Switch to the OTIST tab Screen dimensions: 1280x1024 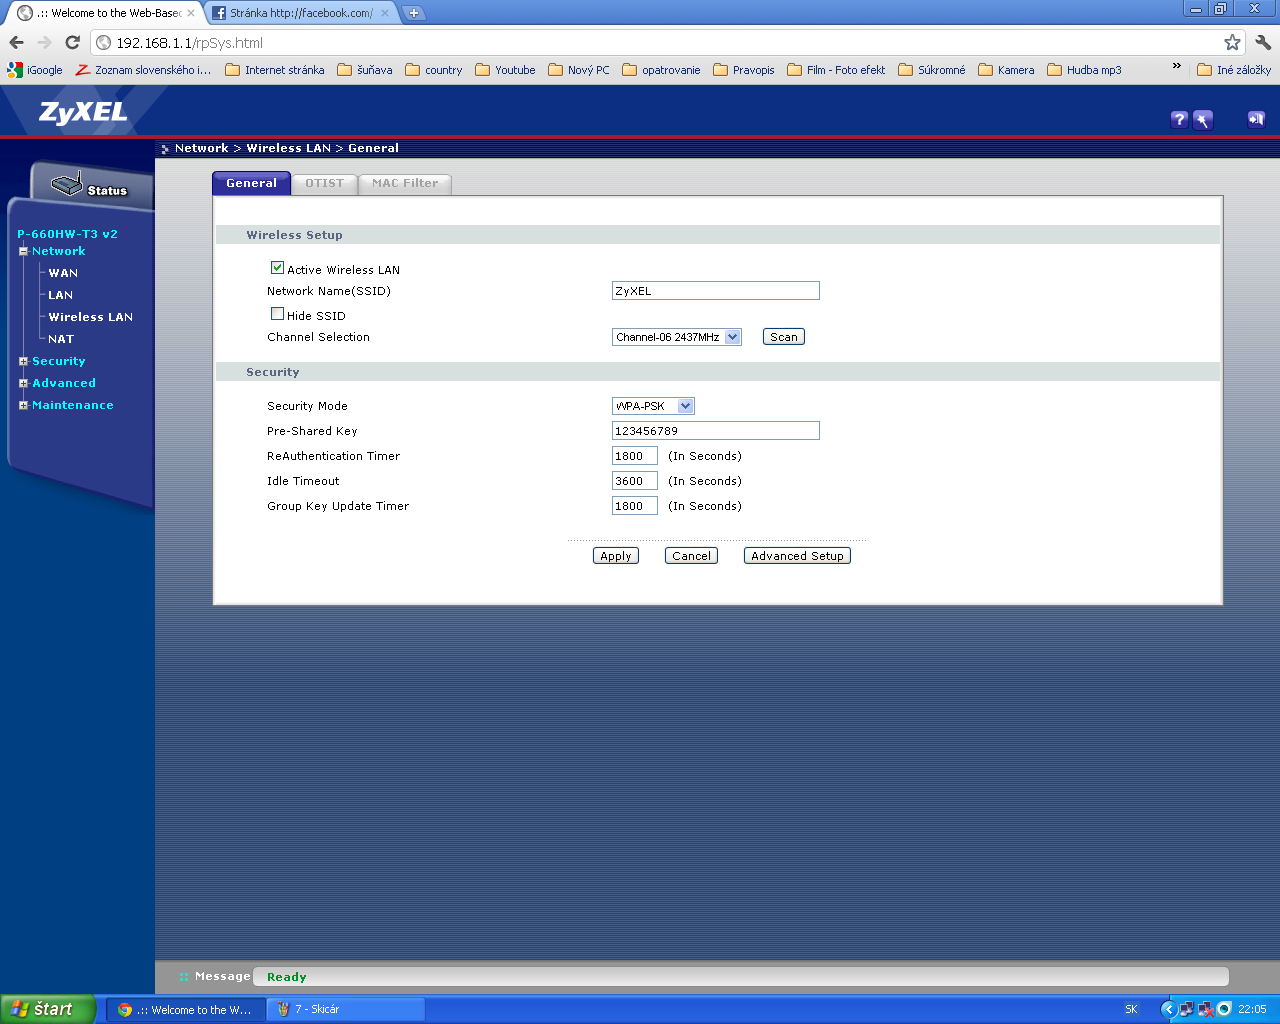[324, 183]
